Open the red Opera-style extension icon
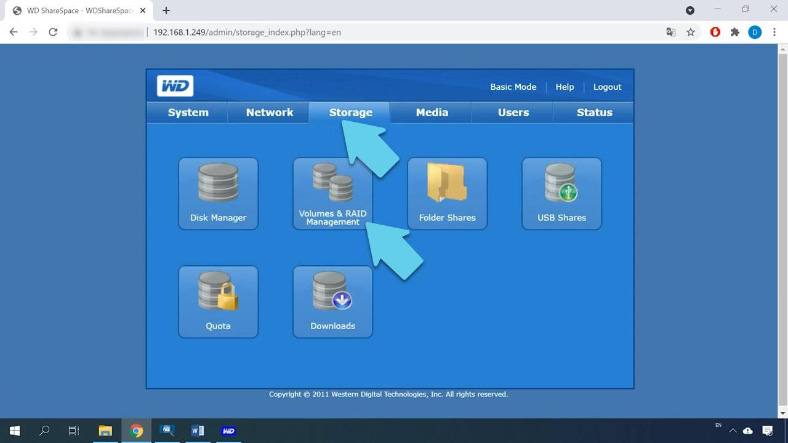 coord(715,32)
